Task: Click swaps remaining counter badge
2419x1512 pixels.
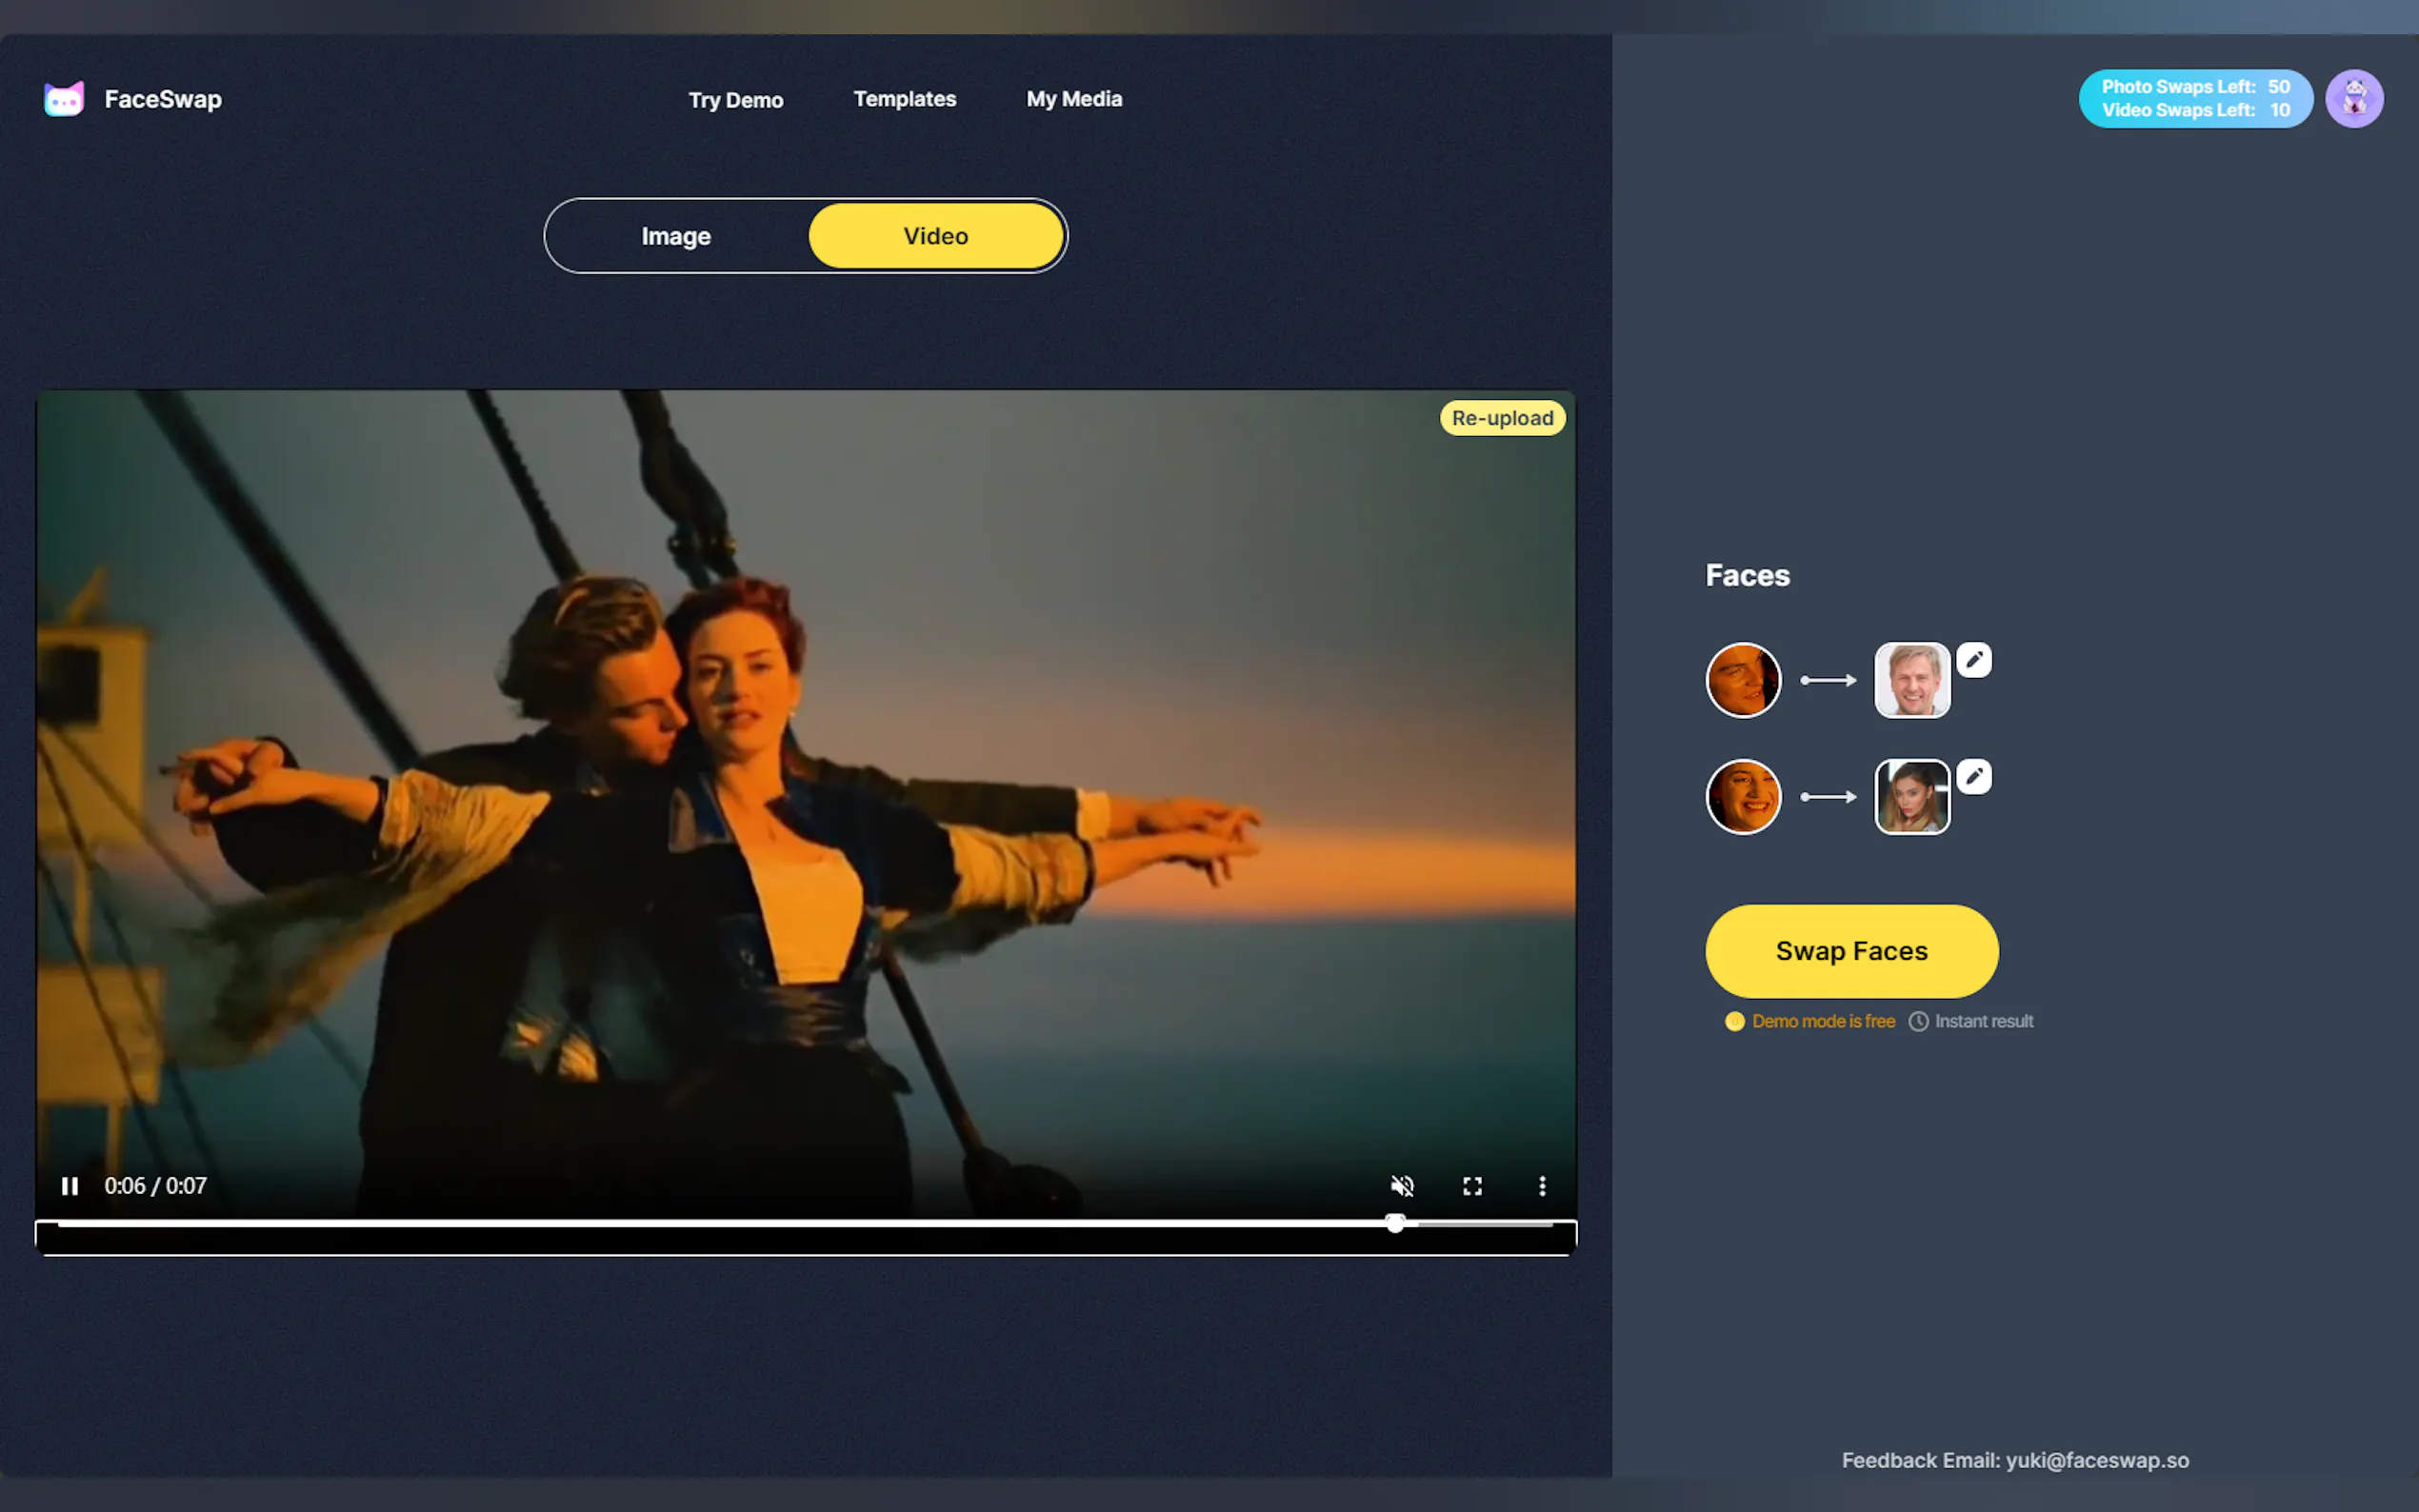Action: point(2195,99)
